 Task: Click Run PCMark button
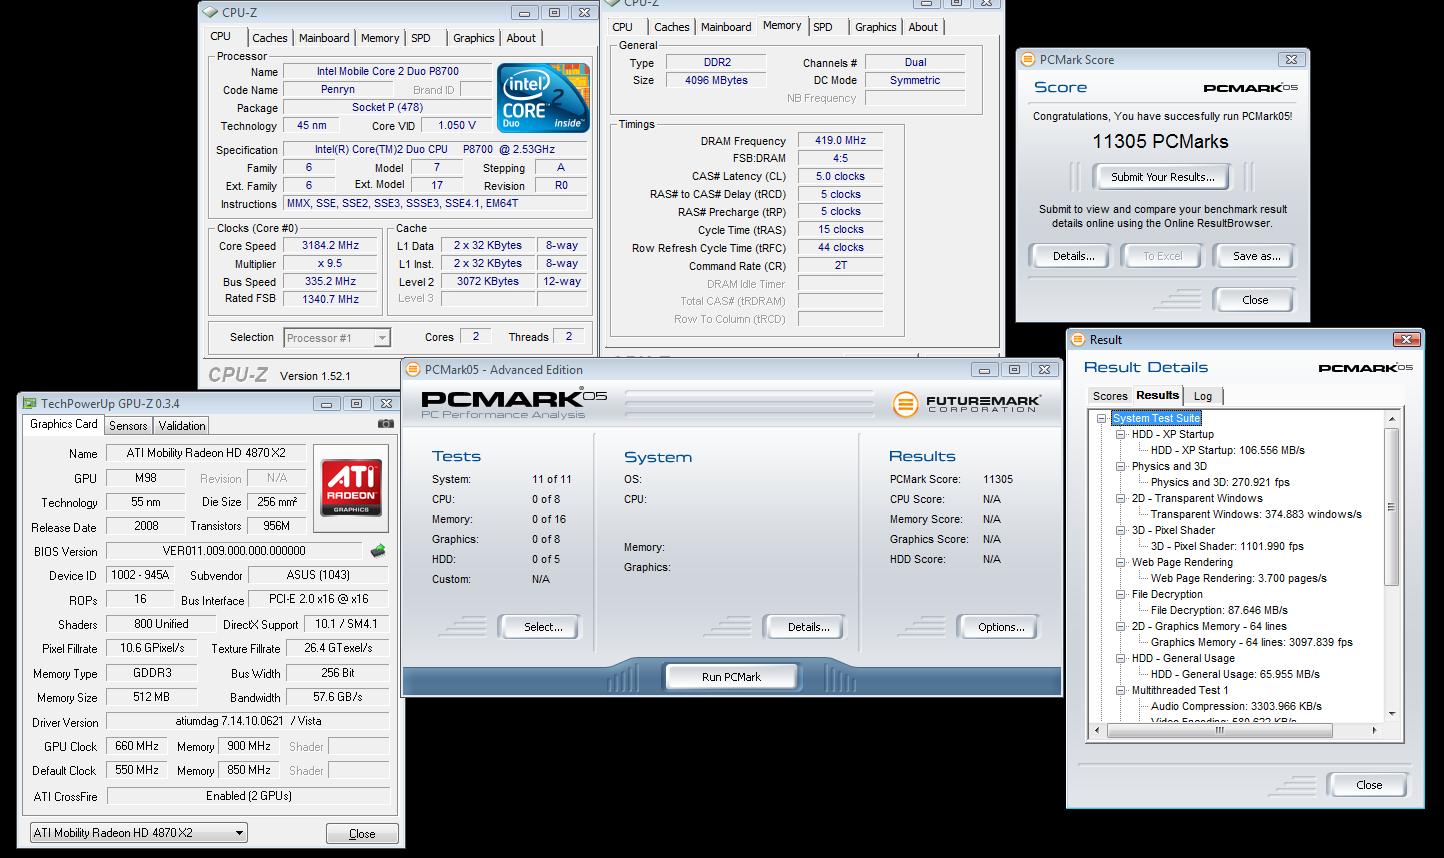click(731, 677)
